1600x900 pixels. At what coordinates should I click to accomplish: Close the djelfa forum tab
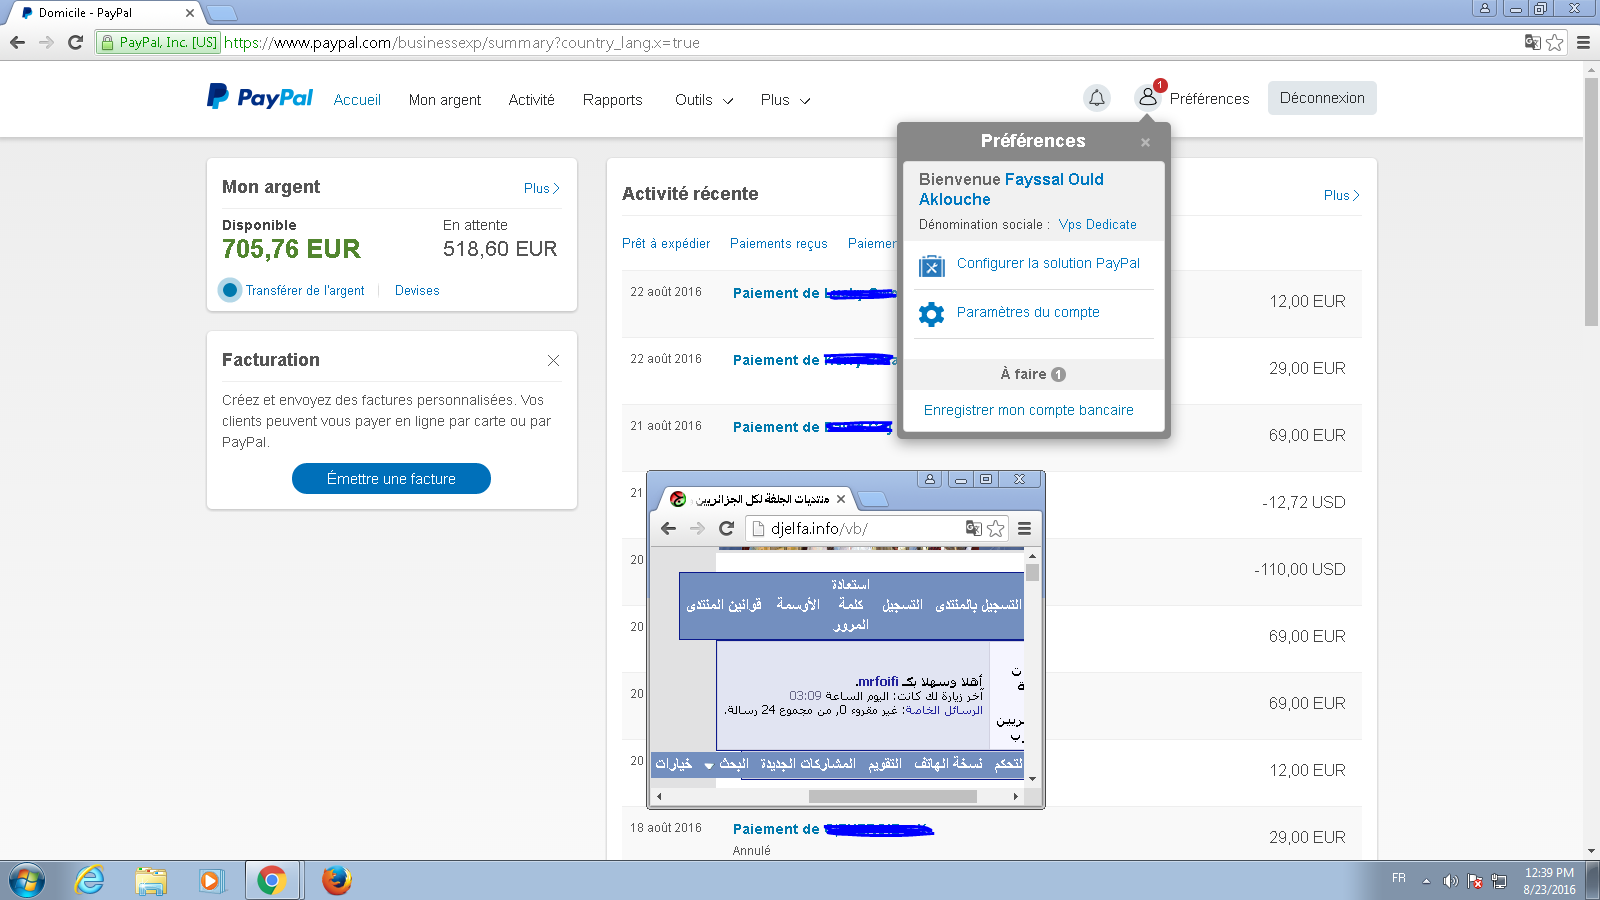click(x=841, y=499)
